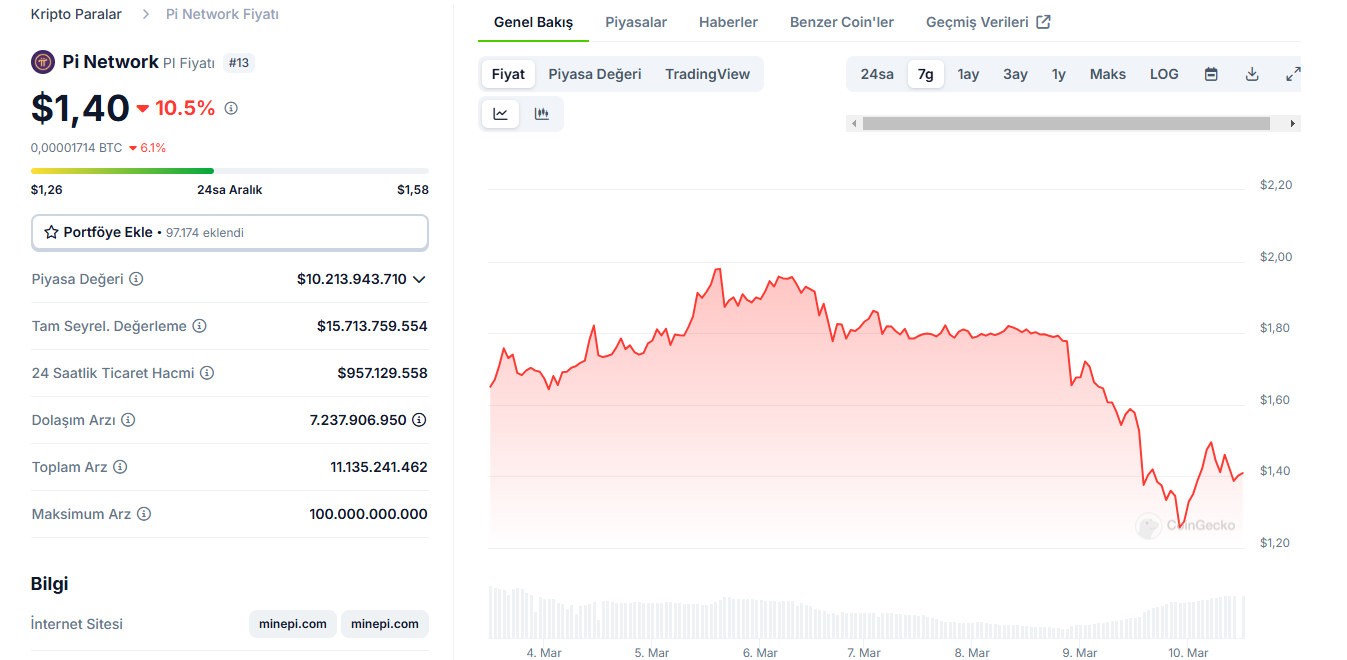1347x660 pixels.
Task: Go to Kripto Paralar breadcrumb
Action: click(76, 14)
